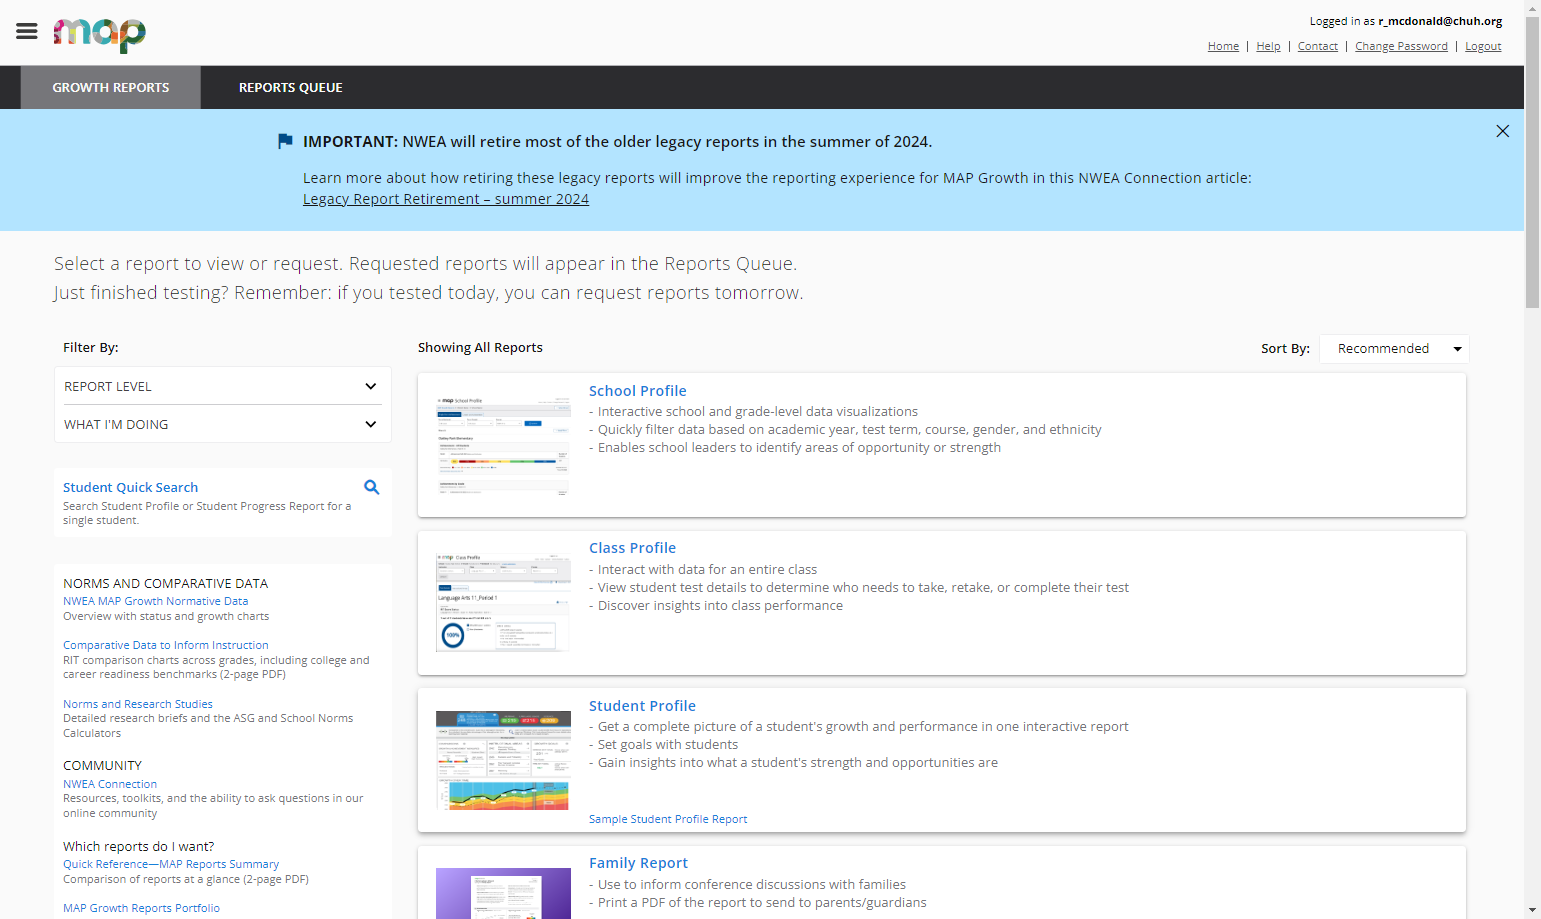The height and width of the screenshot is (919, 1541).
Task: Open the Sort By Recommended dropdown
Action: (1394, 348)
